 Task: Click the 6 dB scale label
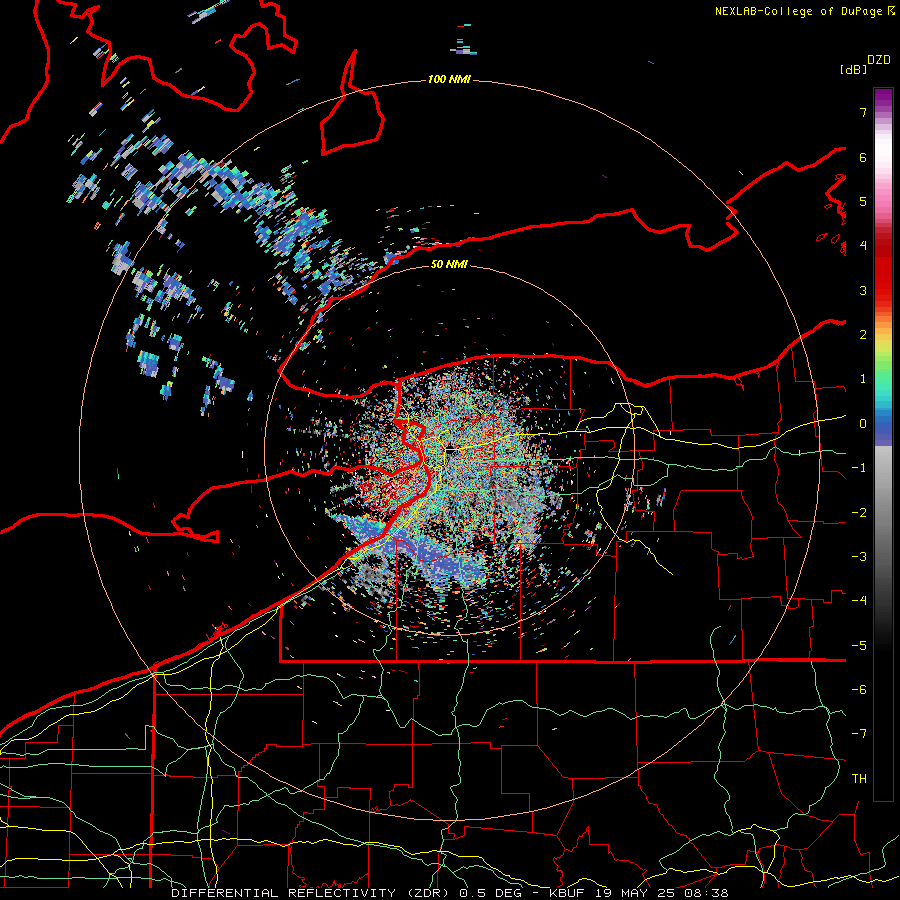(863, 157)
